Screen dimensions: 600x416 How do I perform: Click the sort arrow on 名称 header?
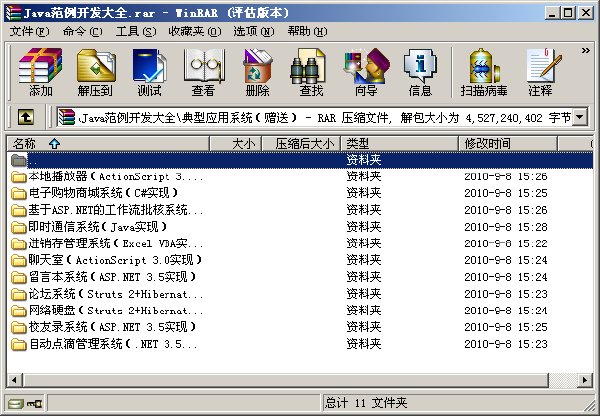[x=54, y=144]
